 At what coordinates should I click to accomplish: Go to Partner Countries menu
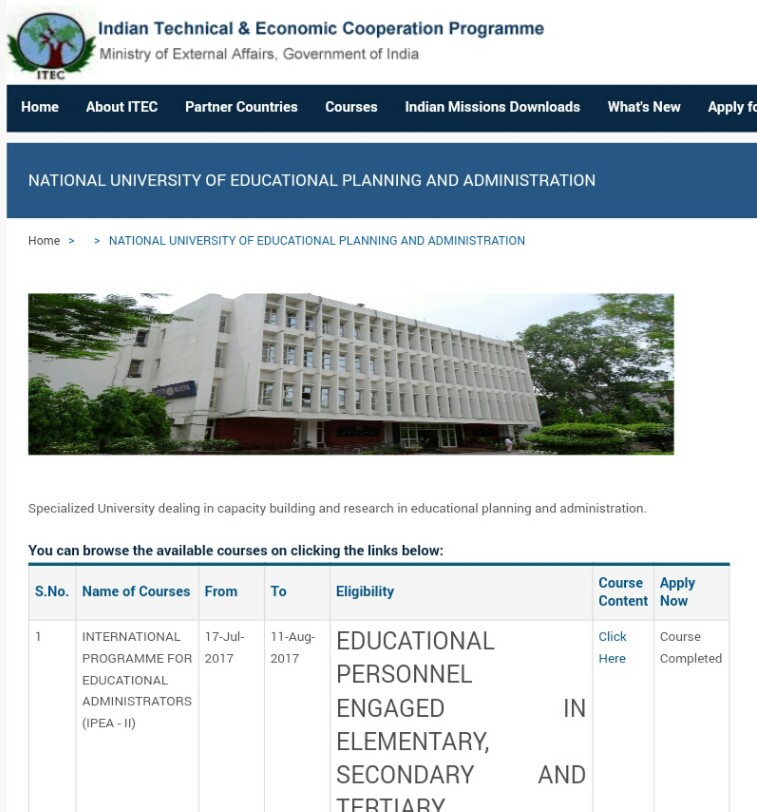(x=241, y=107)
